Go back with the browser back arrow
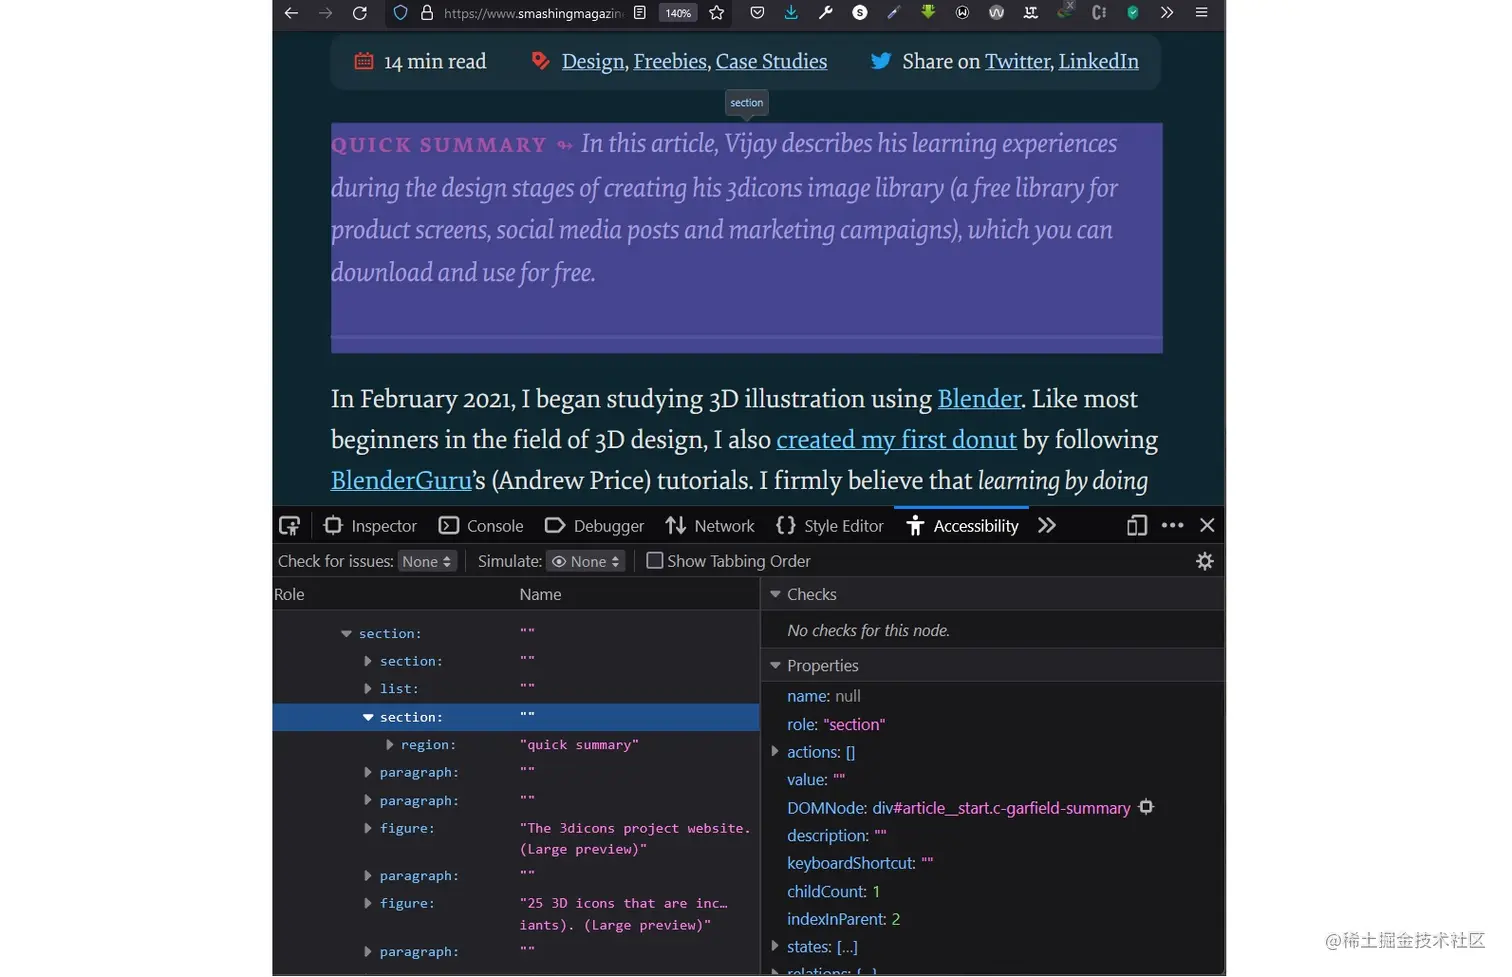Screen dimensions: 1512x977 coord(291,13)
